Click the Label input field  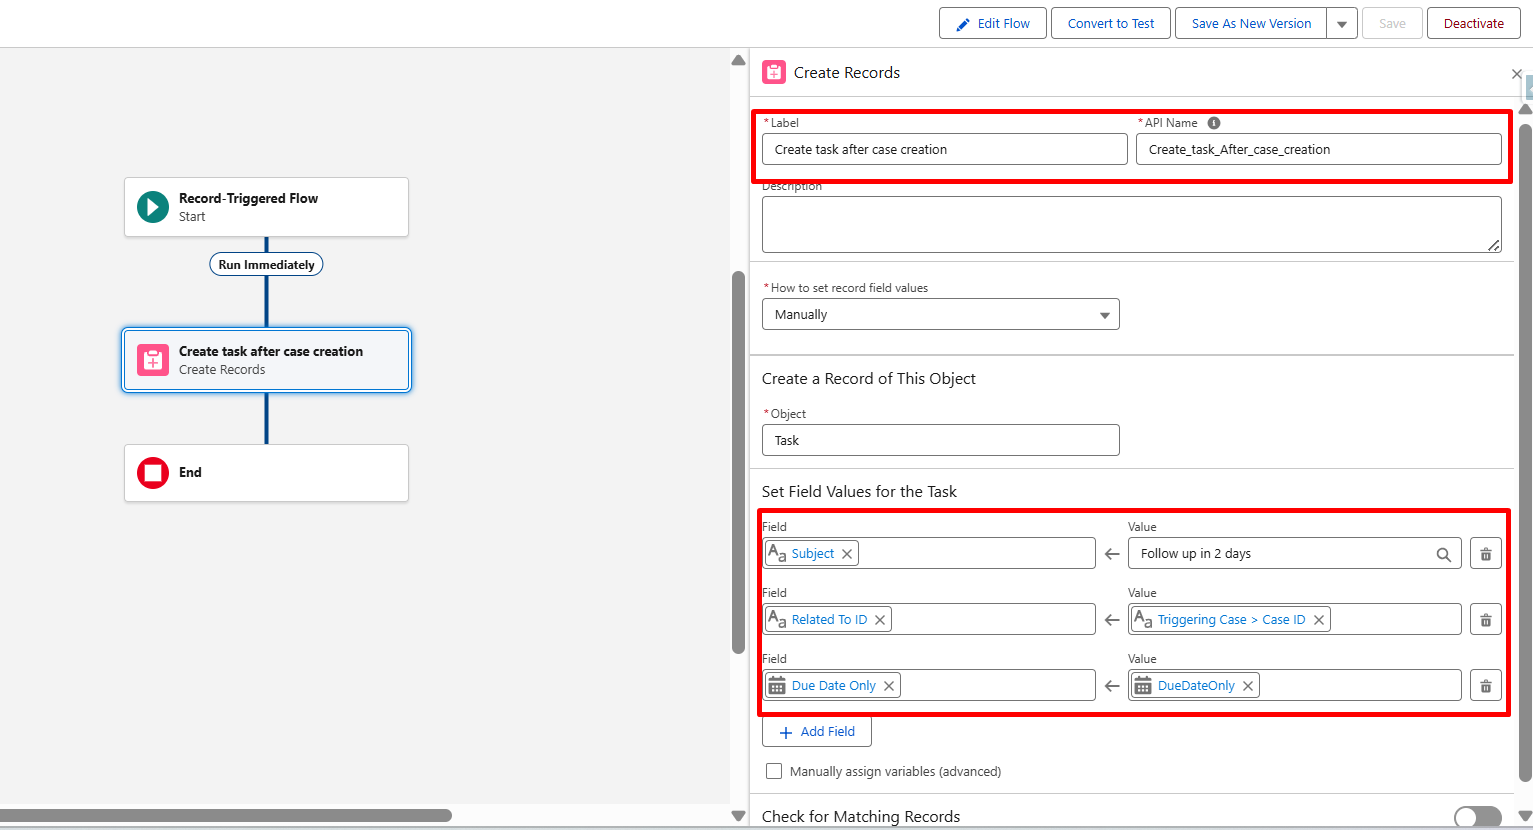coord(945,149)
